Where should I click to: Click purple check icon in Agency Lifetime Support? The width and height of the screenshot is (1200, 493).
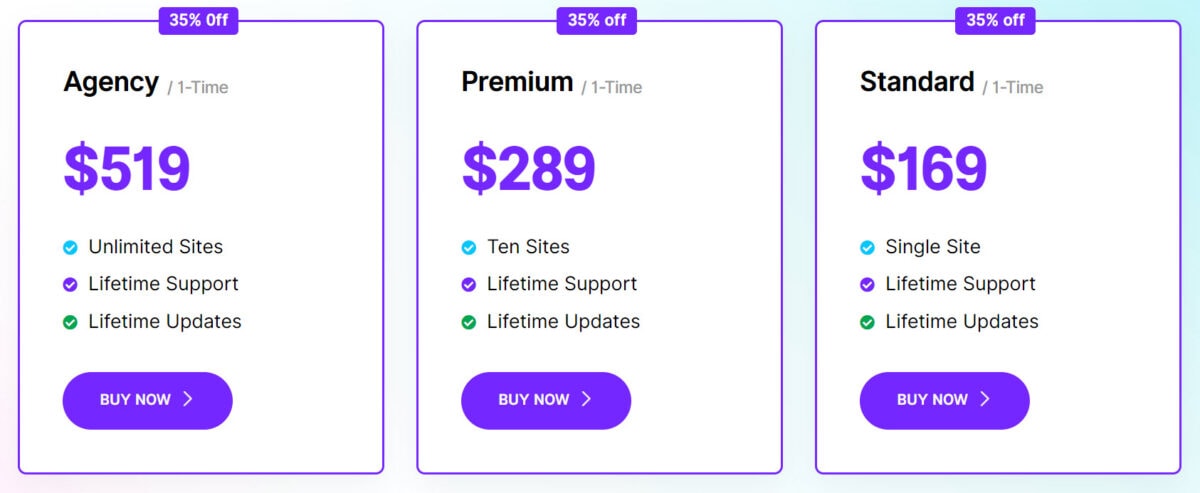pyautogui.click(x=70, y=285)
